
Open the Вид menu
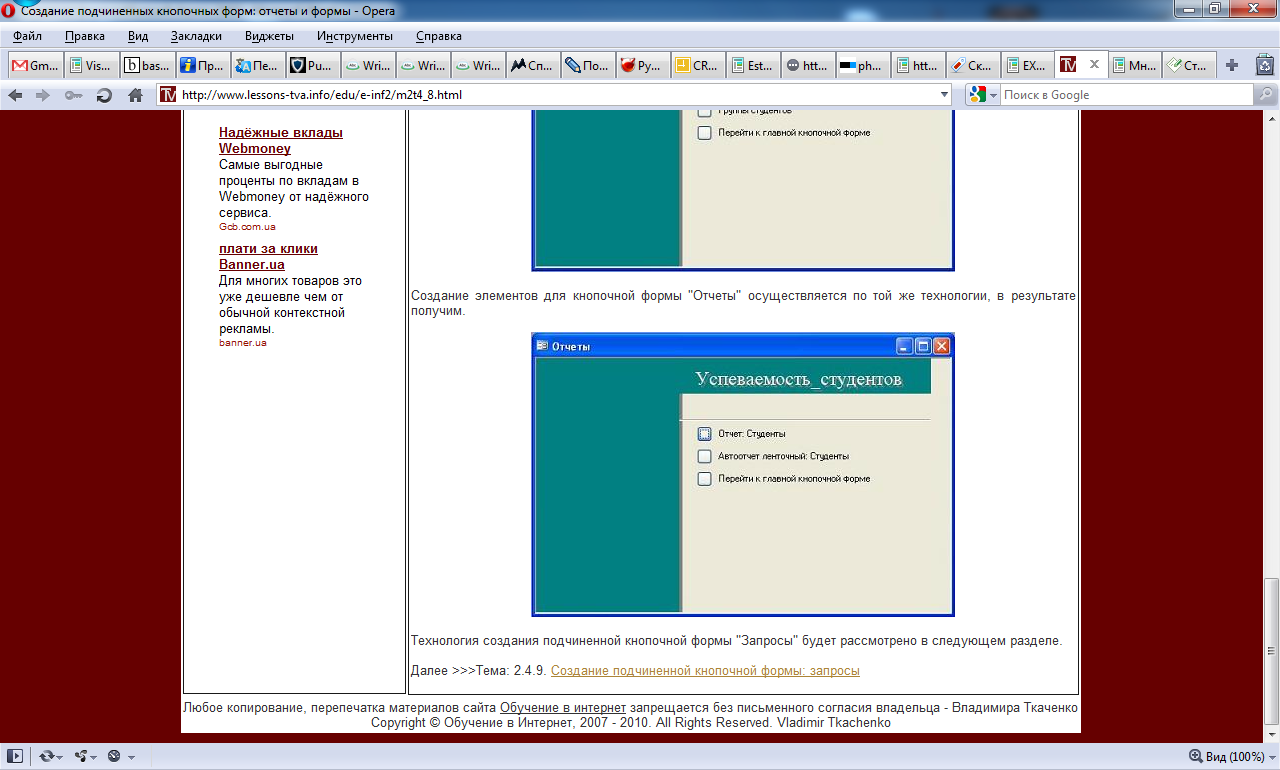[x=138, y=36]
